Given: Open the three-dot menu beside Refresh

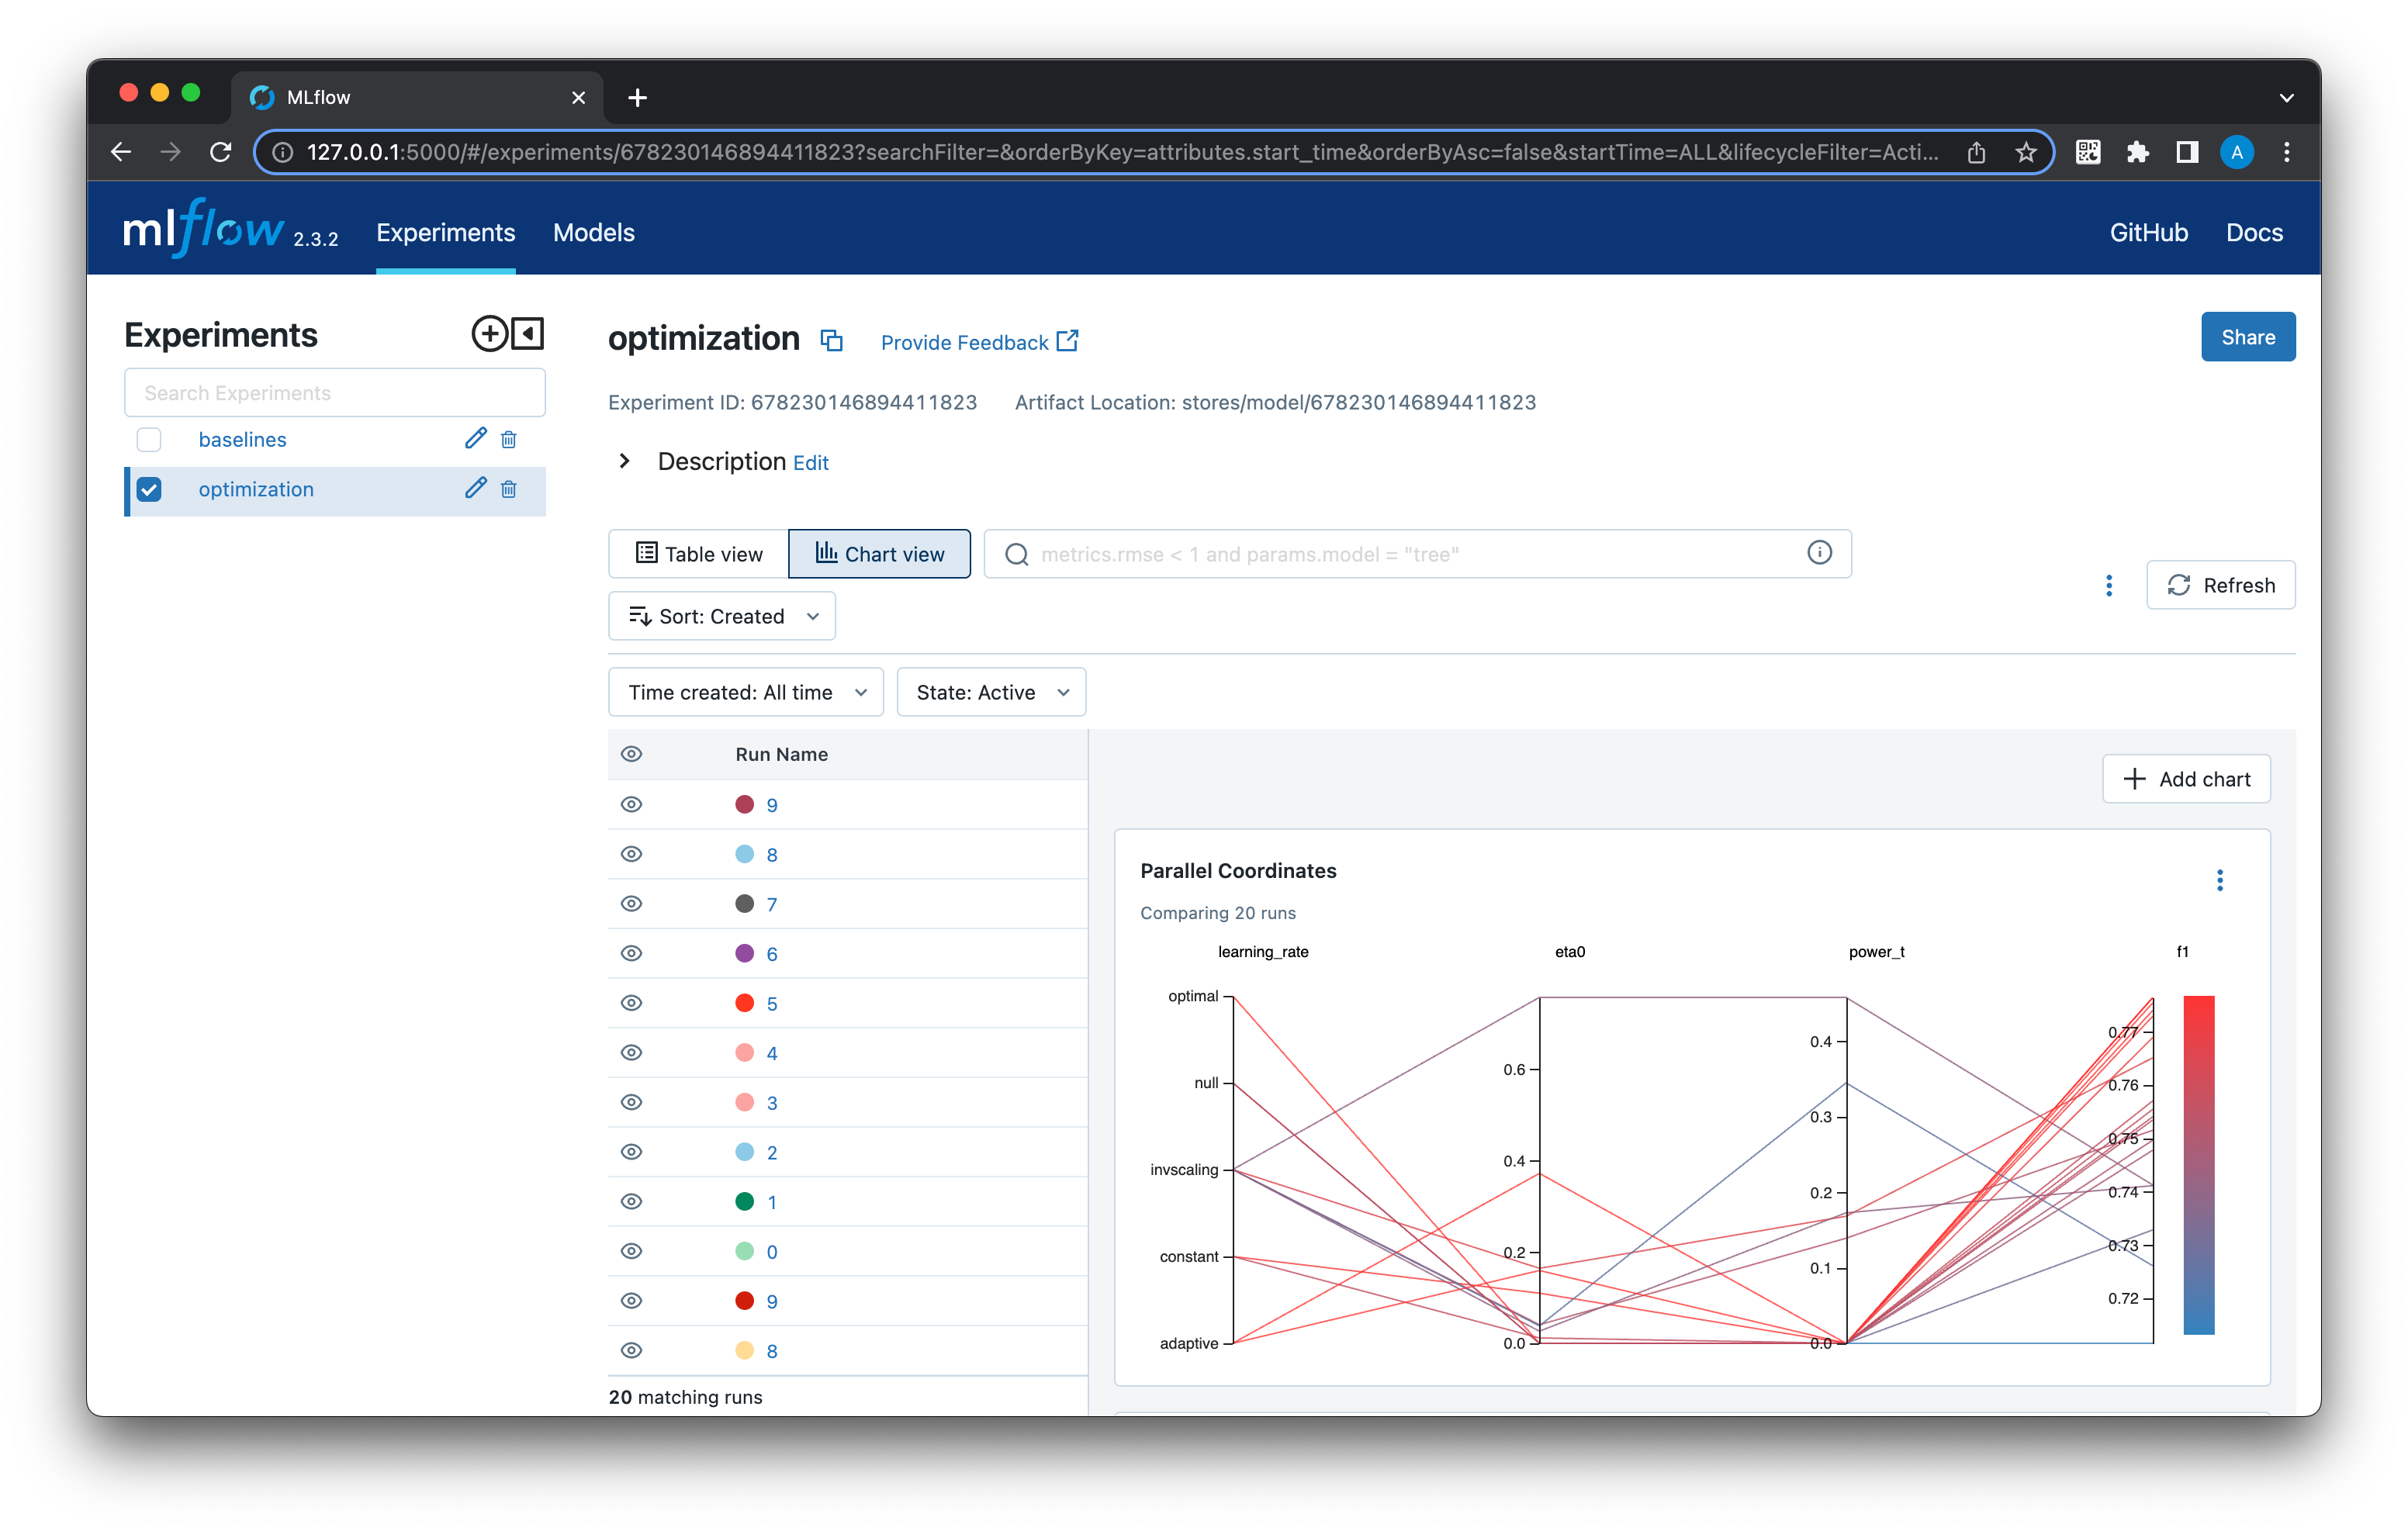Looking at the screenshot, I should point(2109,585).
